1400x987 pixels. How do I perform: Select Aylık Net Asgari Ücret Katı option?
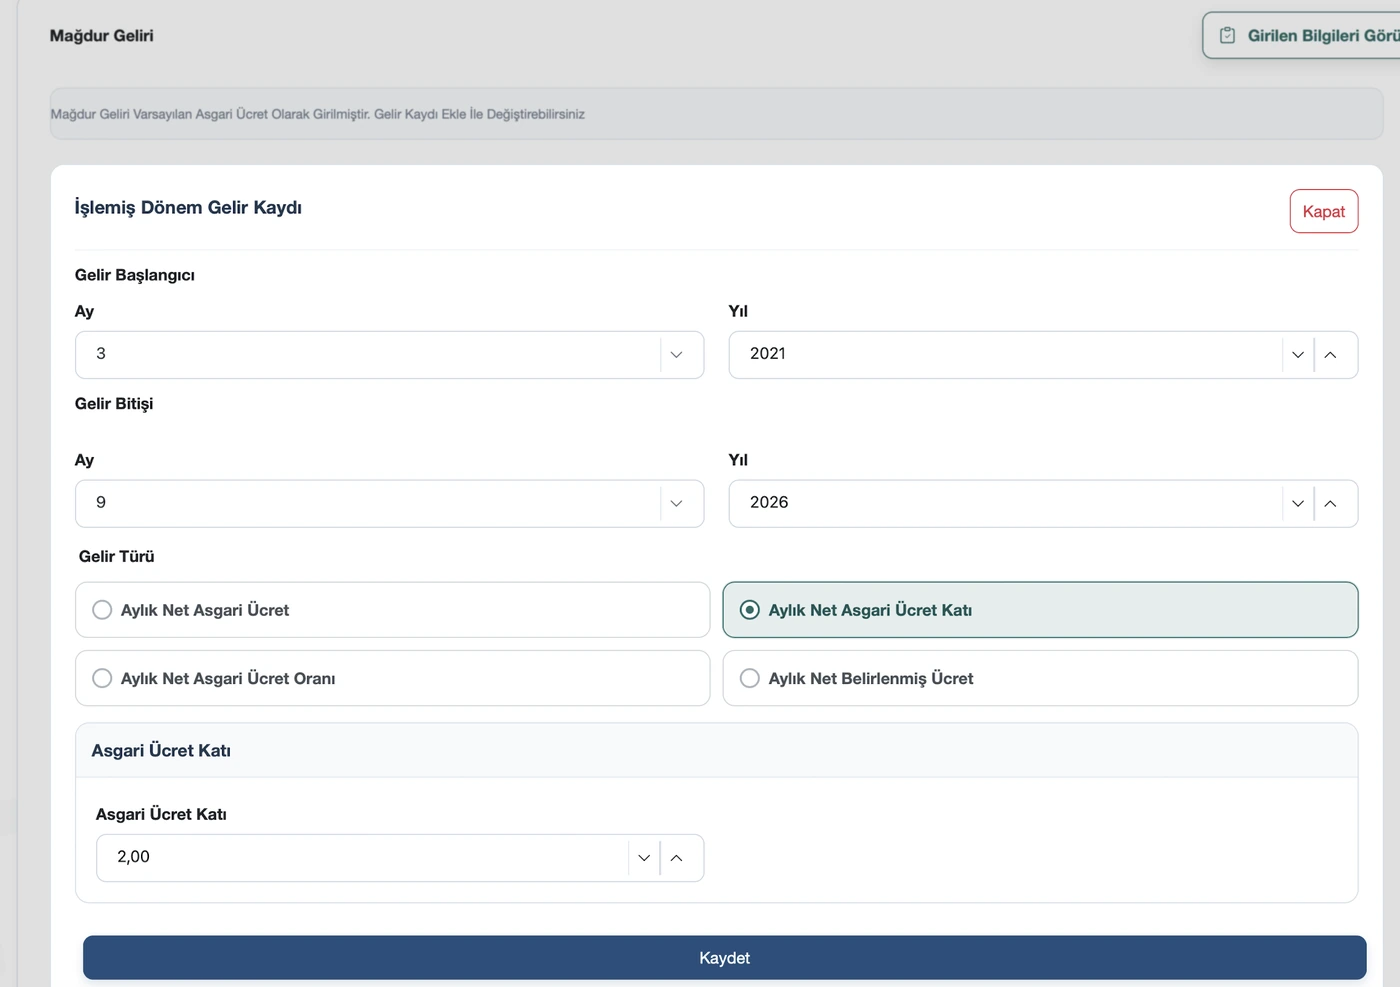pos(1040,610)
